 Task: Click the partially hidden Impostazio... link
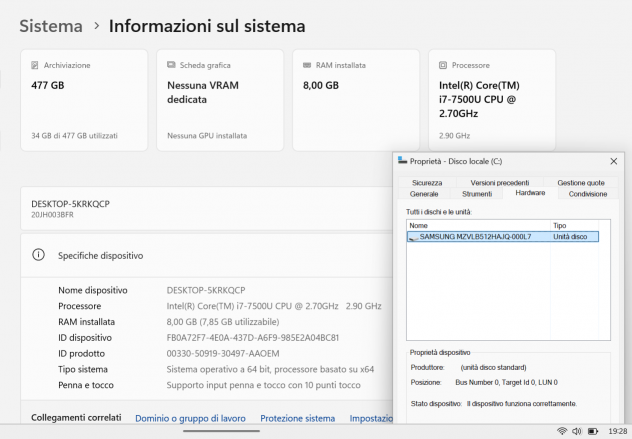[x=371, y=418]
